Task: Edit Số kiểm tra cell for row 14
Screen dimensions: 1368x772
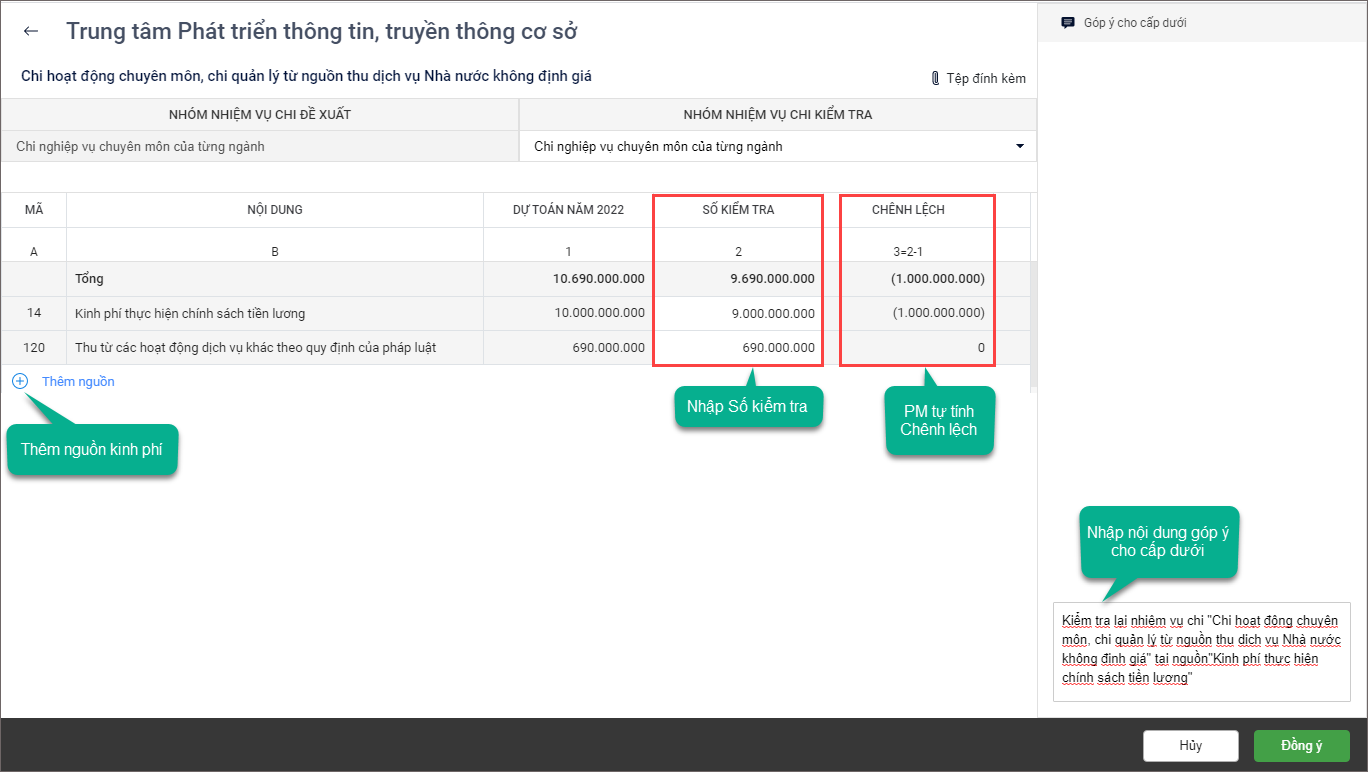Action: [x=738, y=313]
